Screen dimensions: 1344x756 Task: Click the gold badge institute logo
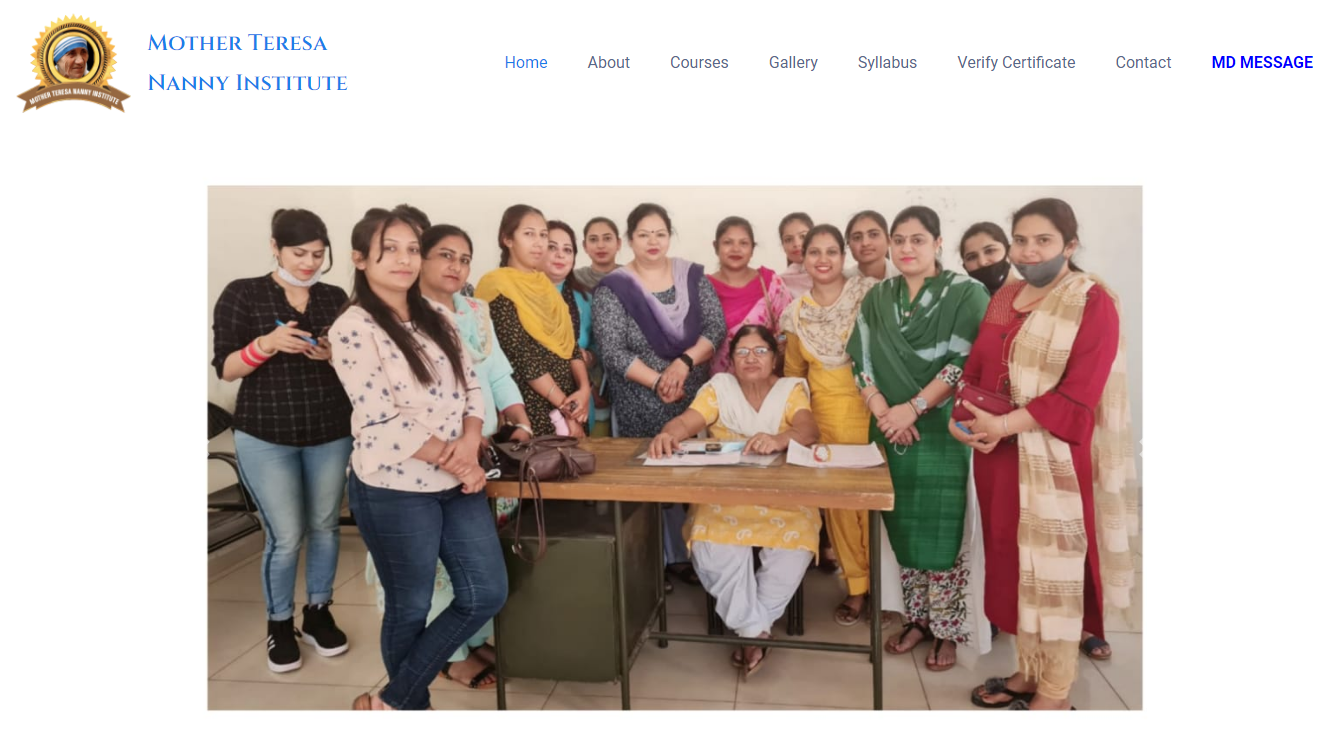73,62
